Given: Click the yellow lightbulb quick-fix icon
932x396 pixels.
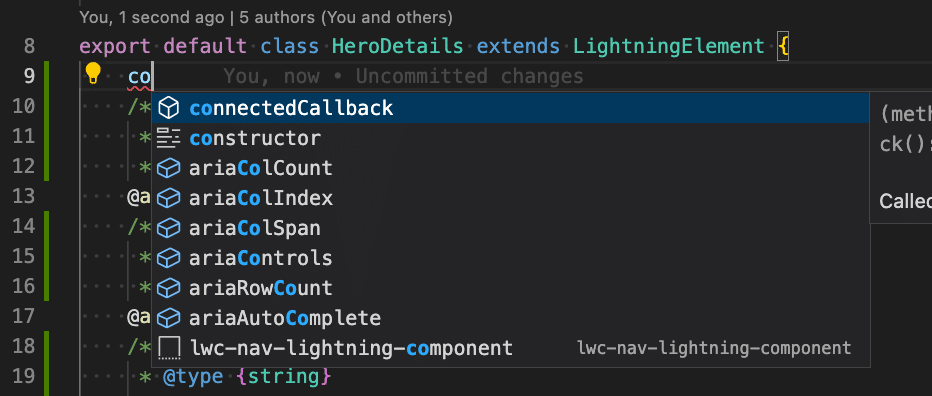Looking at the screenshot, I should point(93,74).
